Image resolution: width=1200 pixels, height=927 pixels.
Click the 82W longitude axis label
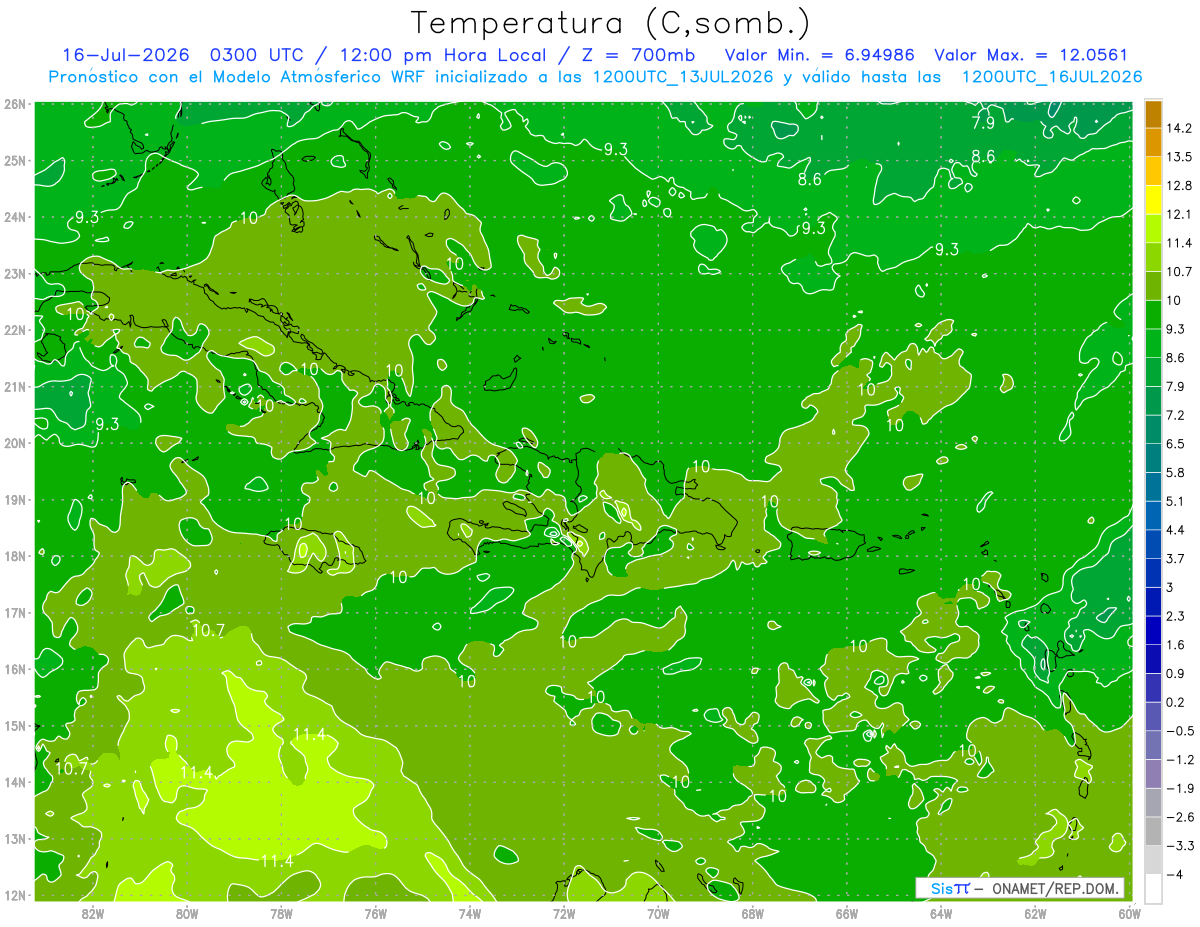tap(93, 913)
